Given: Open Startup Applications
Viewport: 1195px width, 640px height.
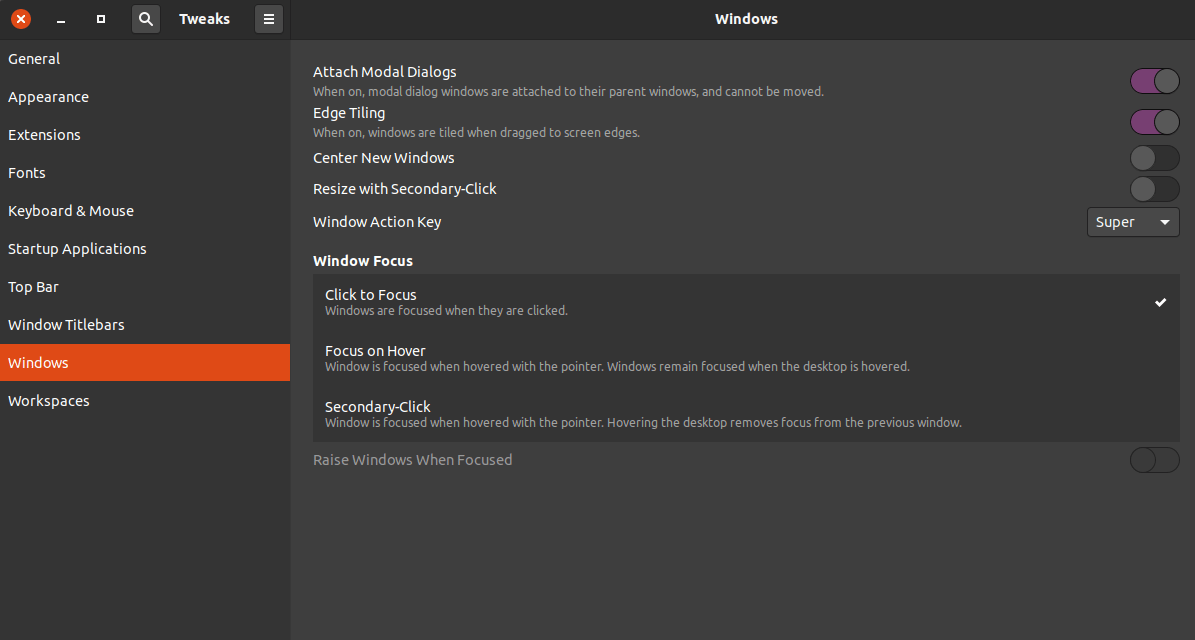Looking at the screenshot, I should coord(77,248).
